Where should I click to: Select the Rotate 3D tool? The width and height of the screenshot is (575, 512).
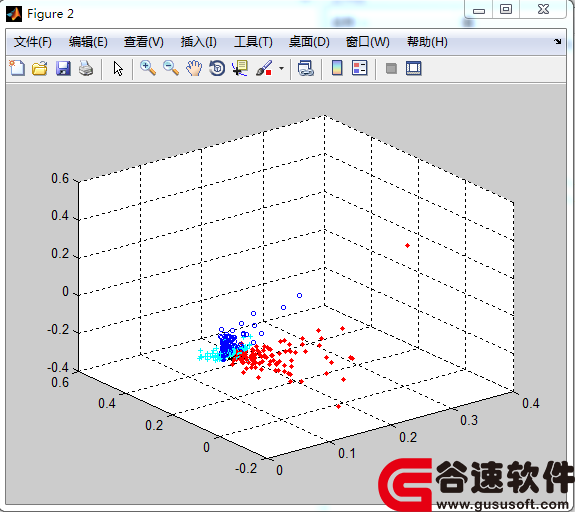217,68
